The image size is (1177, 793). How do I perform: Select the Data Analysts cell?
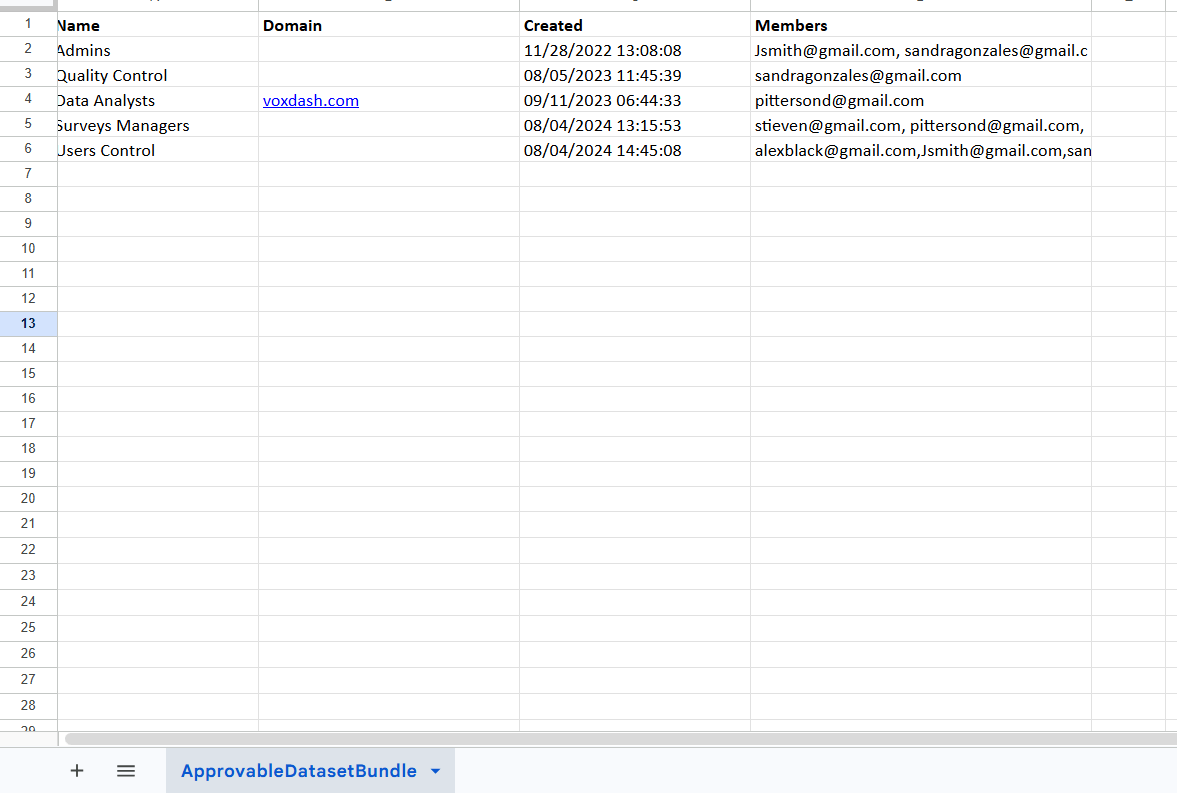(x=158, y=101)
